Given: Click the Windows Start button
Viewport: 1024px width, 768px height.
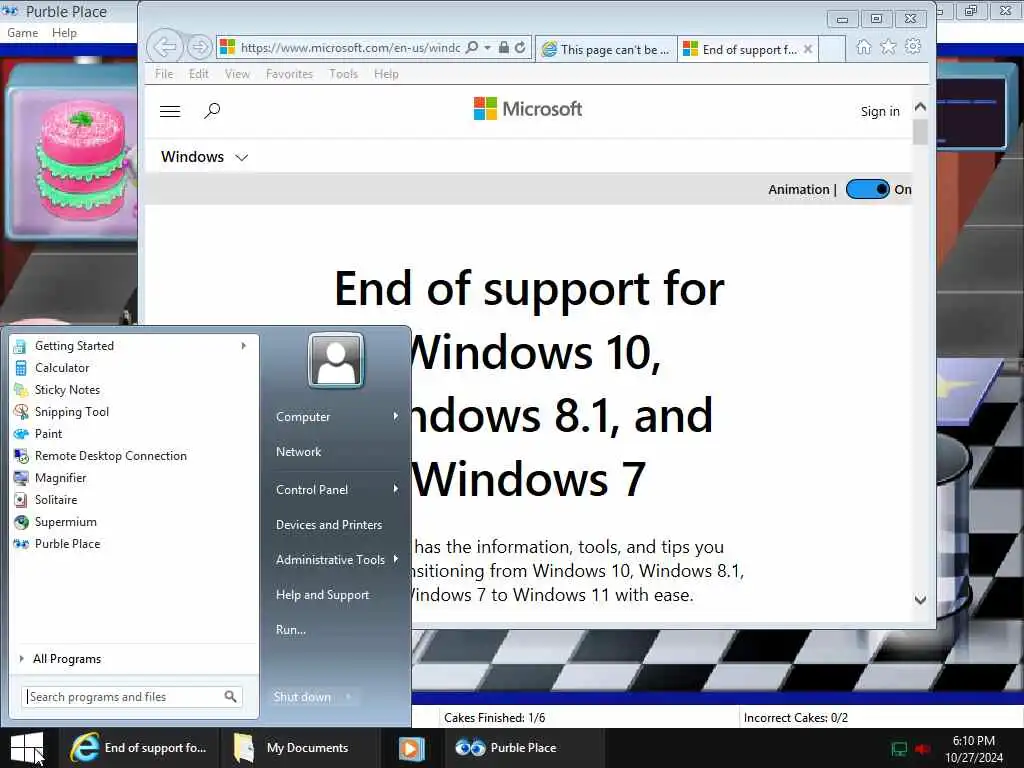Looking at the screenshot, I should (x=27, y=748).
